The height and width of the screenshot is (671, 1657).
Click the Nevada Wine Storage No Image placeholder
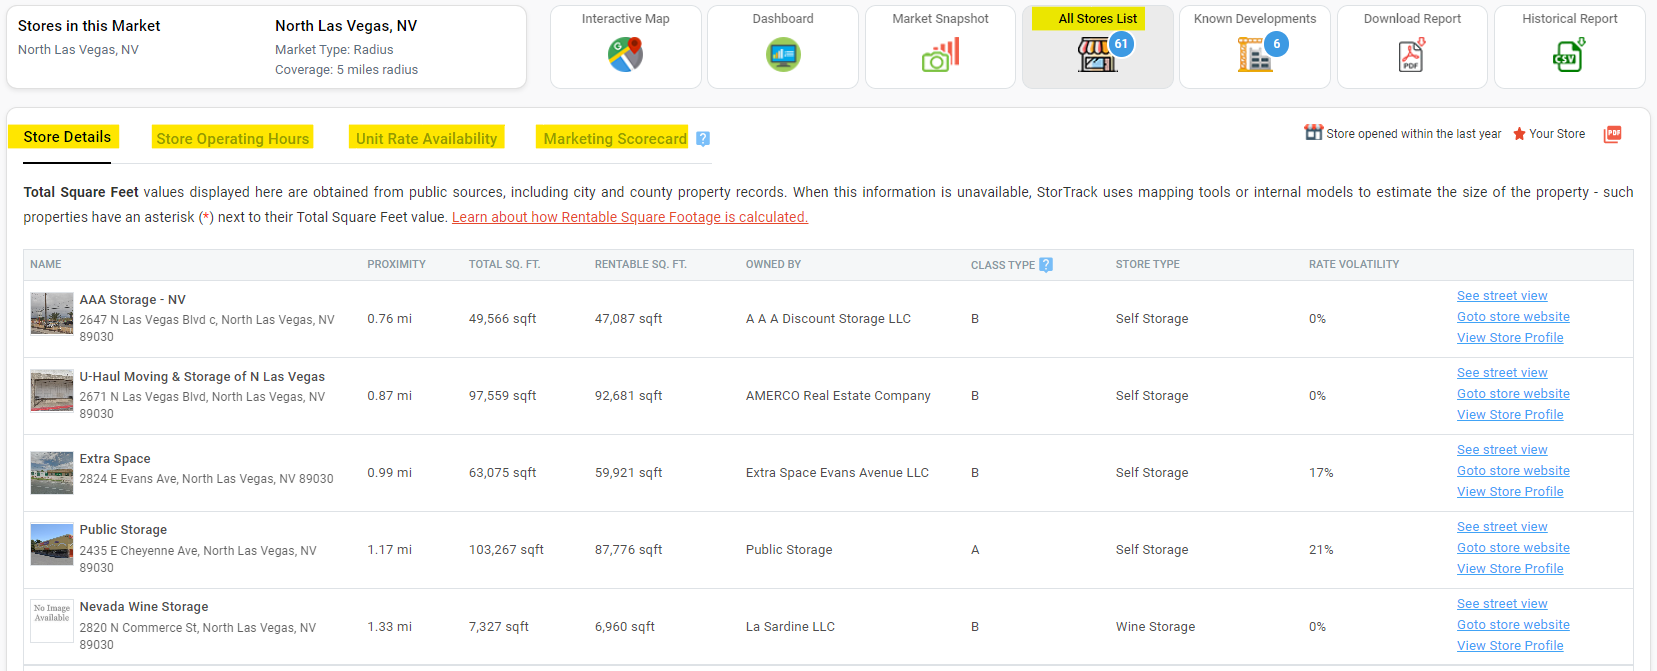click(52, 621)
